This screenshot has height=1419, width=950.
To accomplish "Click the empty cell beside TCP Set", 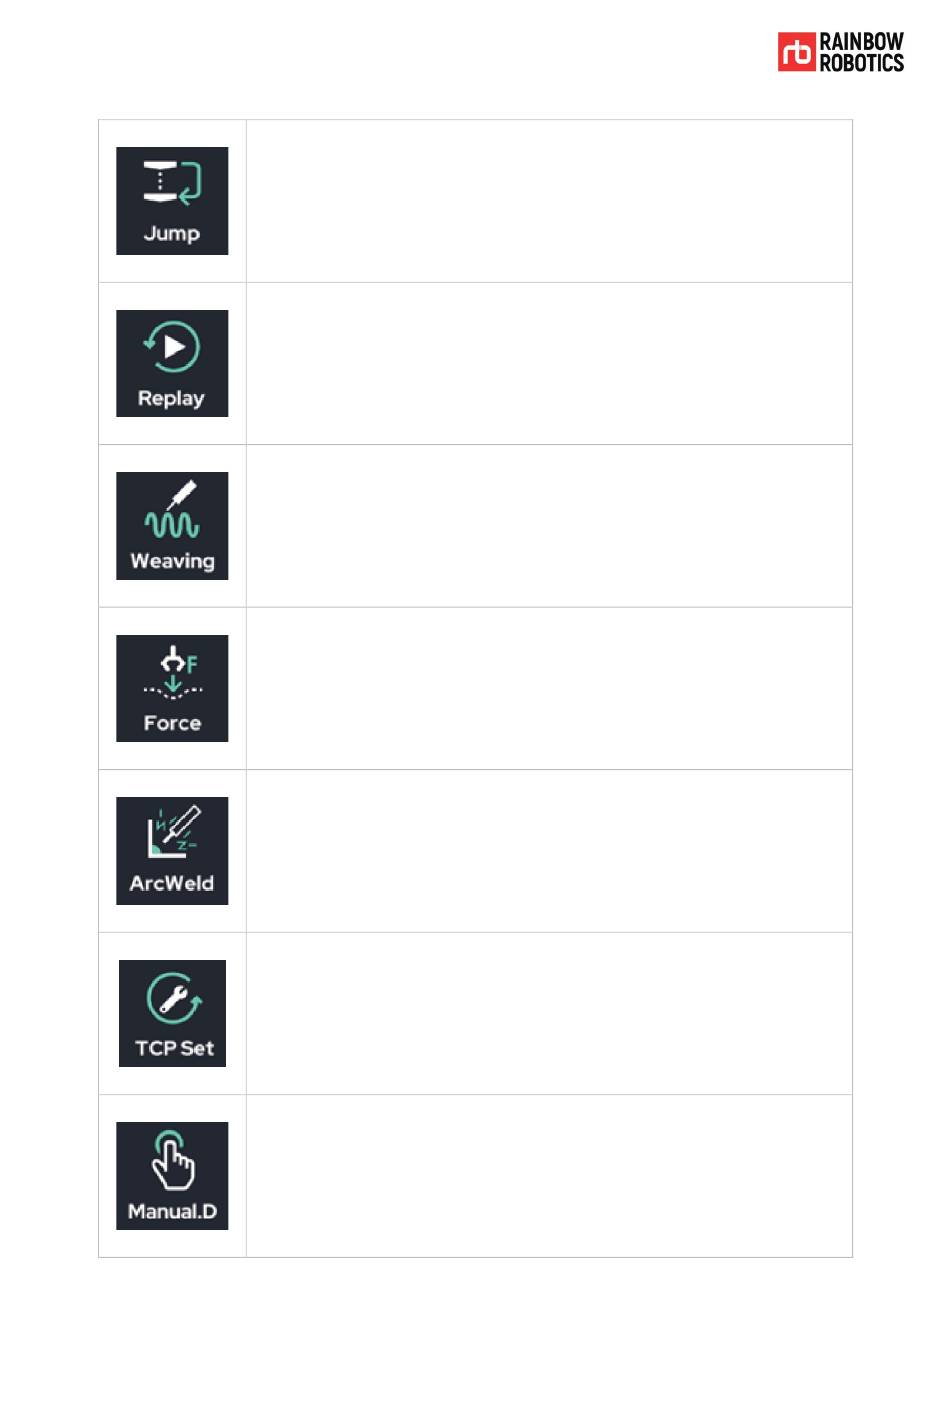I will [549, 1013].
